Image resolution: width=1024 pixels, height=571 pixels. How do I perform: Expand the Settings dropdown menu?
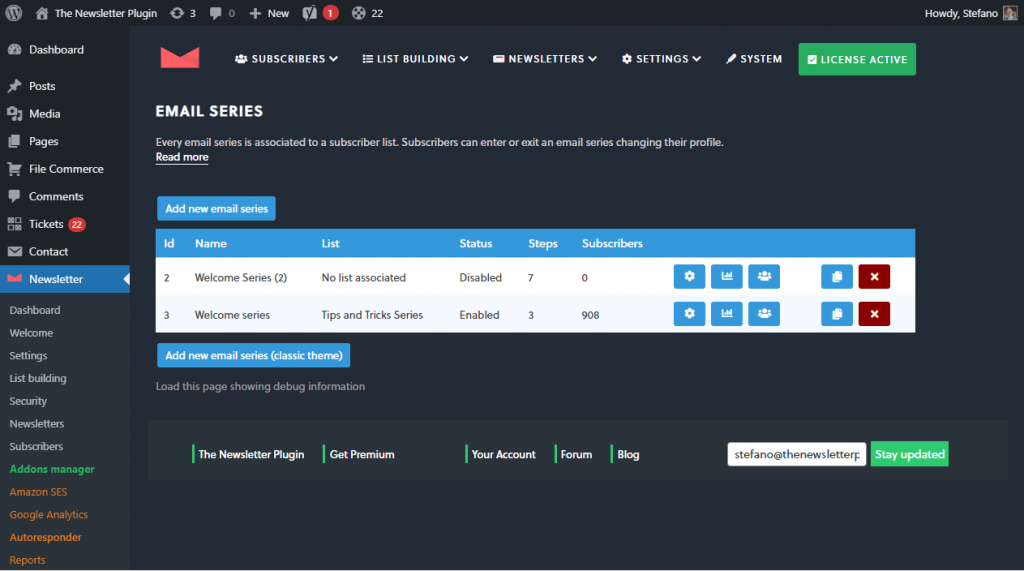662,59
